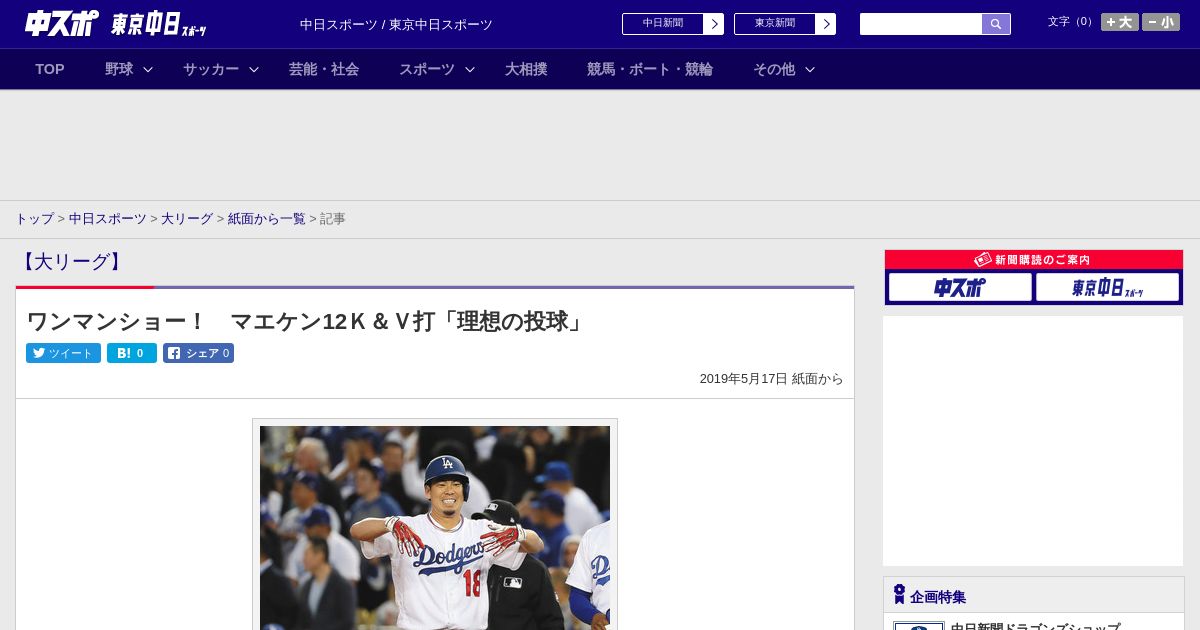Click the arrow beside 中日新聞
The height and width of the screenshot is (630, 1200).
[x=714, y=24]
